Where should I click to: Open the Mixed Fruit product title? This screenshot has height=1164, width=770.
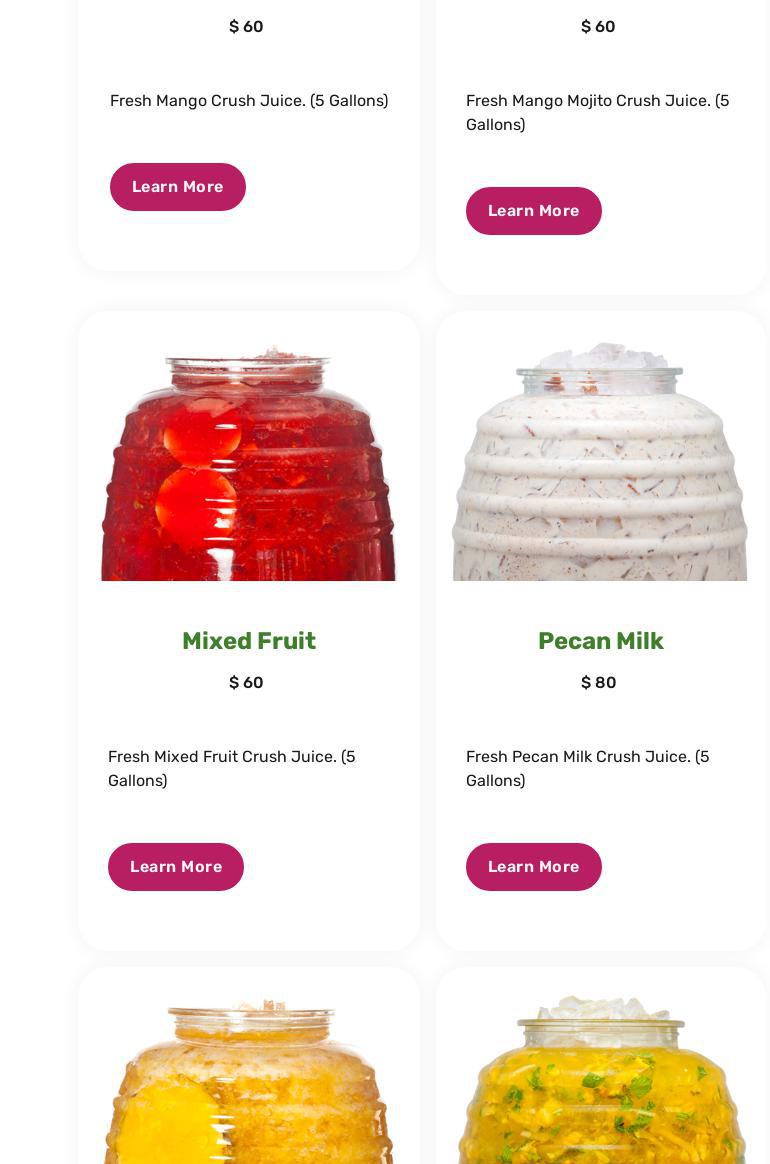(249, 641)
